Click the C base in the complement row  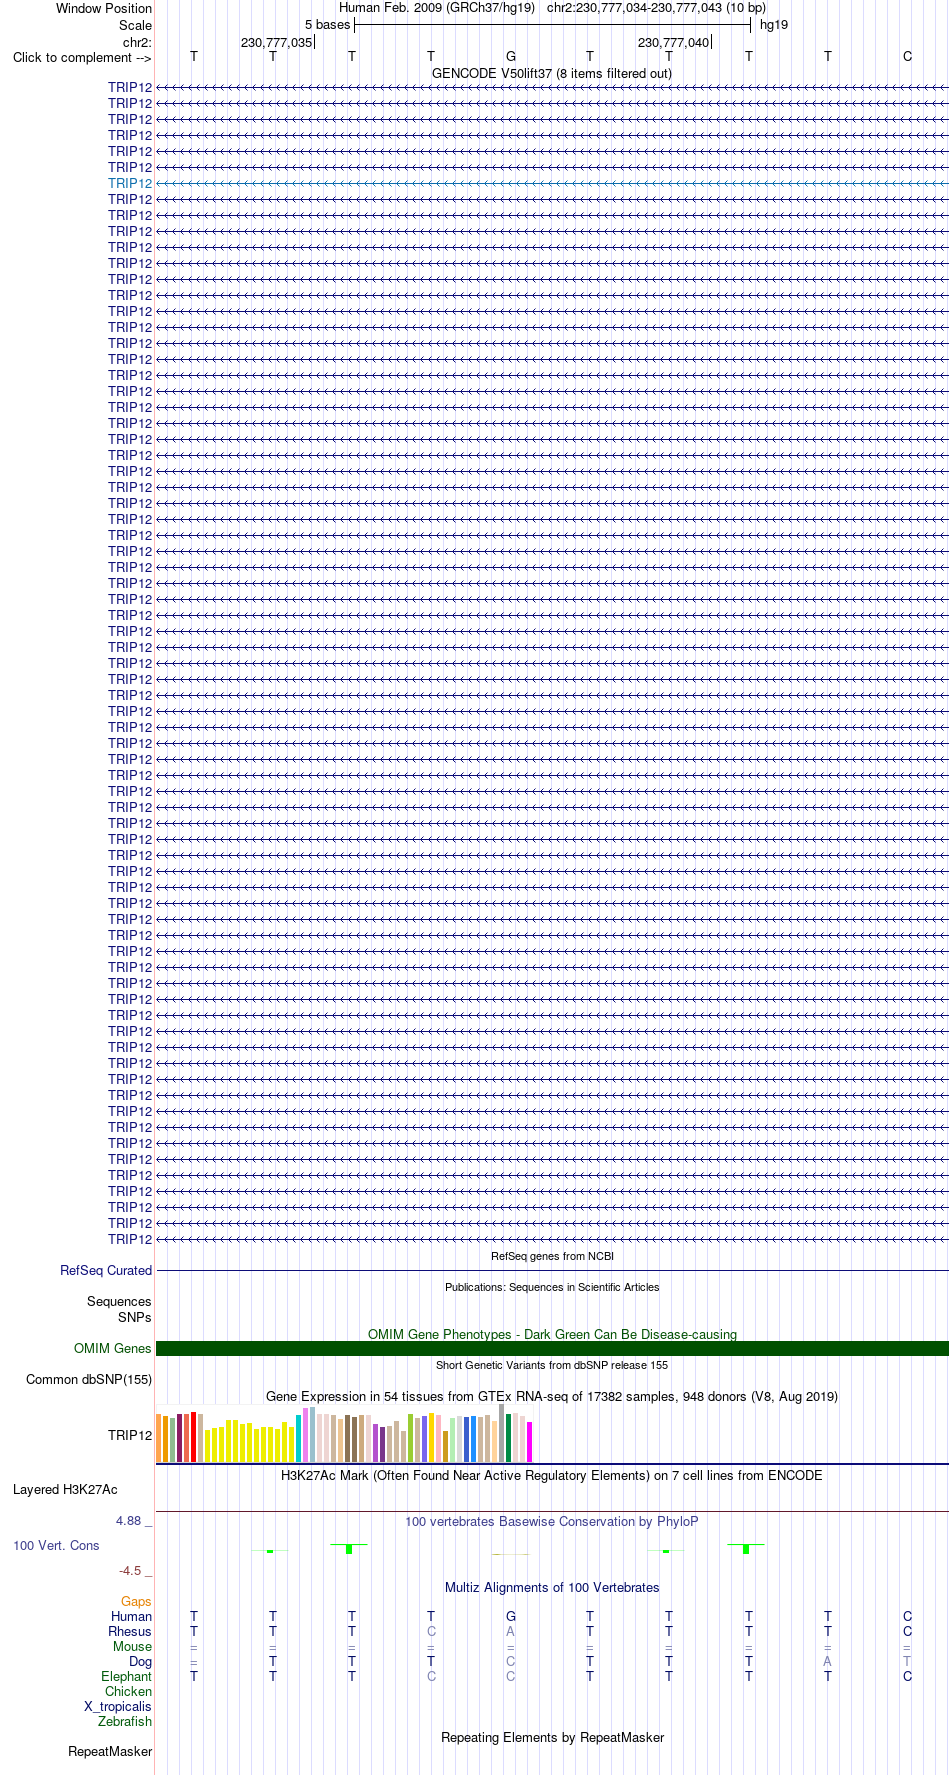click(x=907, y=57)
